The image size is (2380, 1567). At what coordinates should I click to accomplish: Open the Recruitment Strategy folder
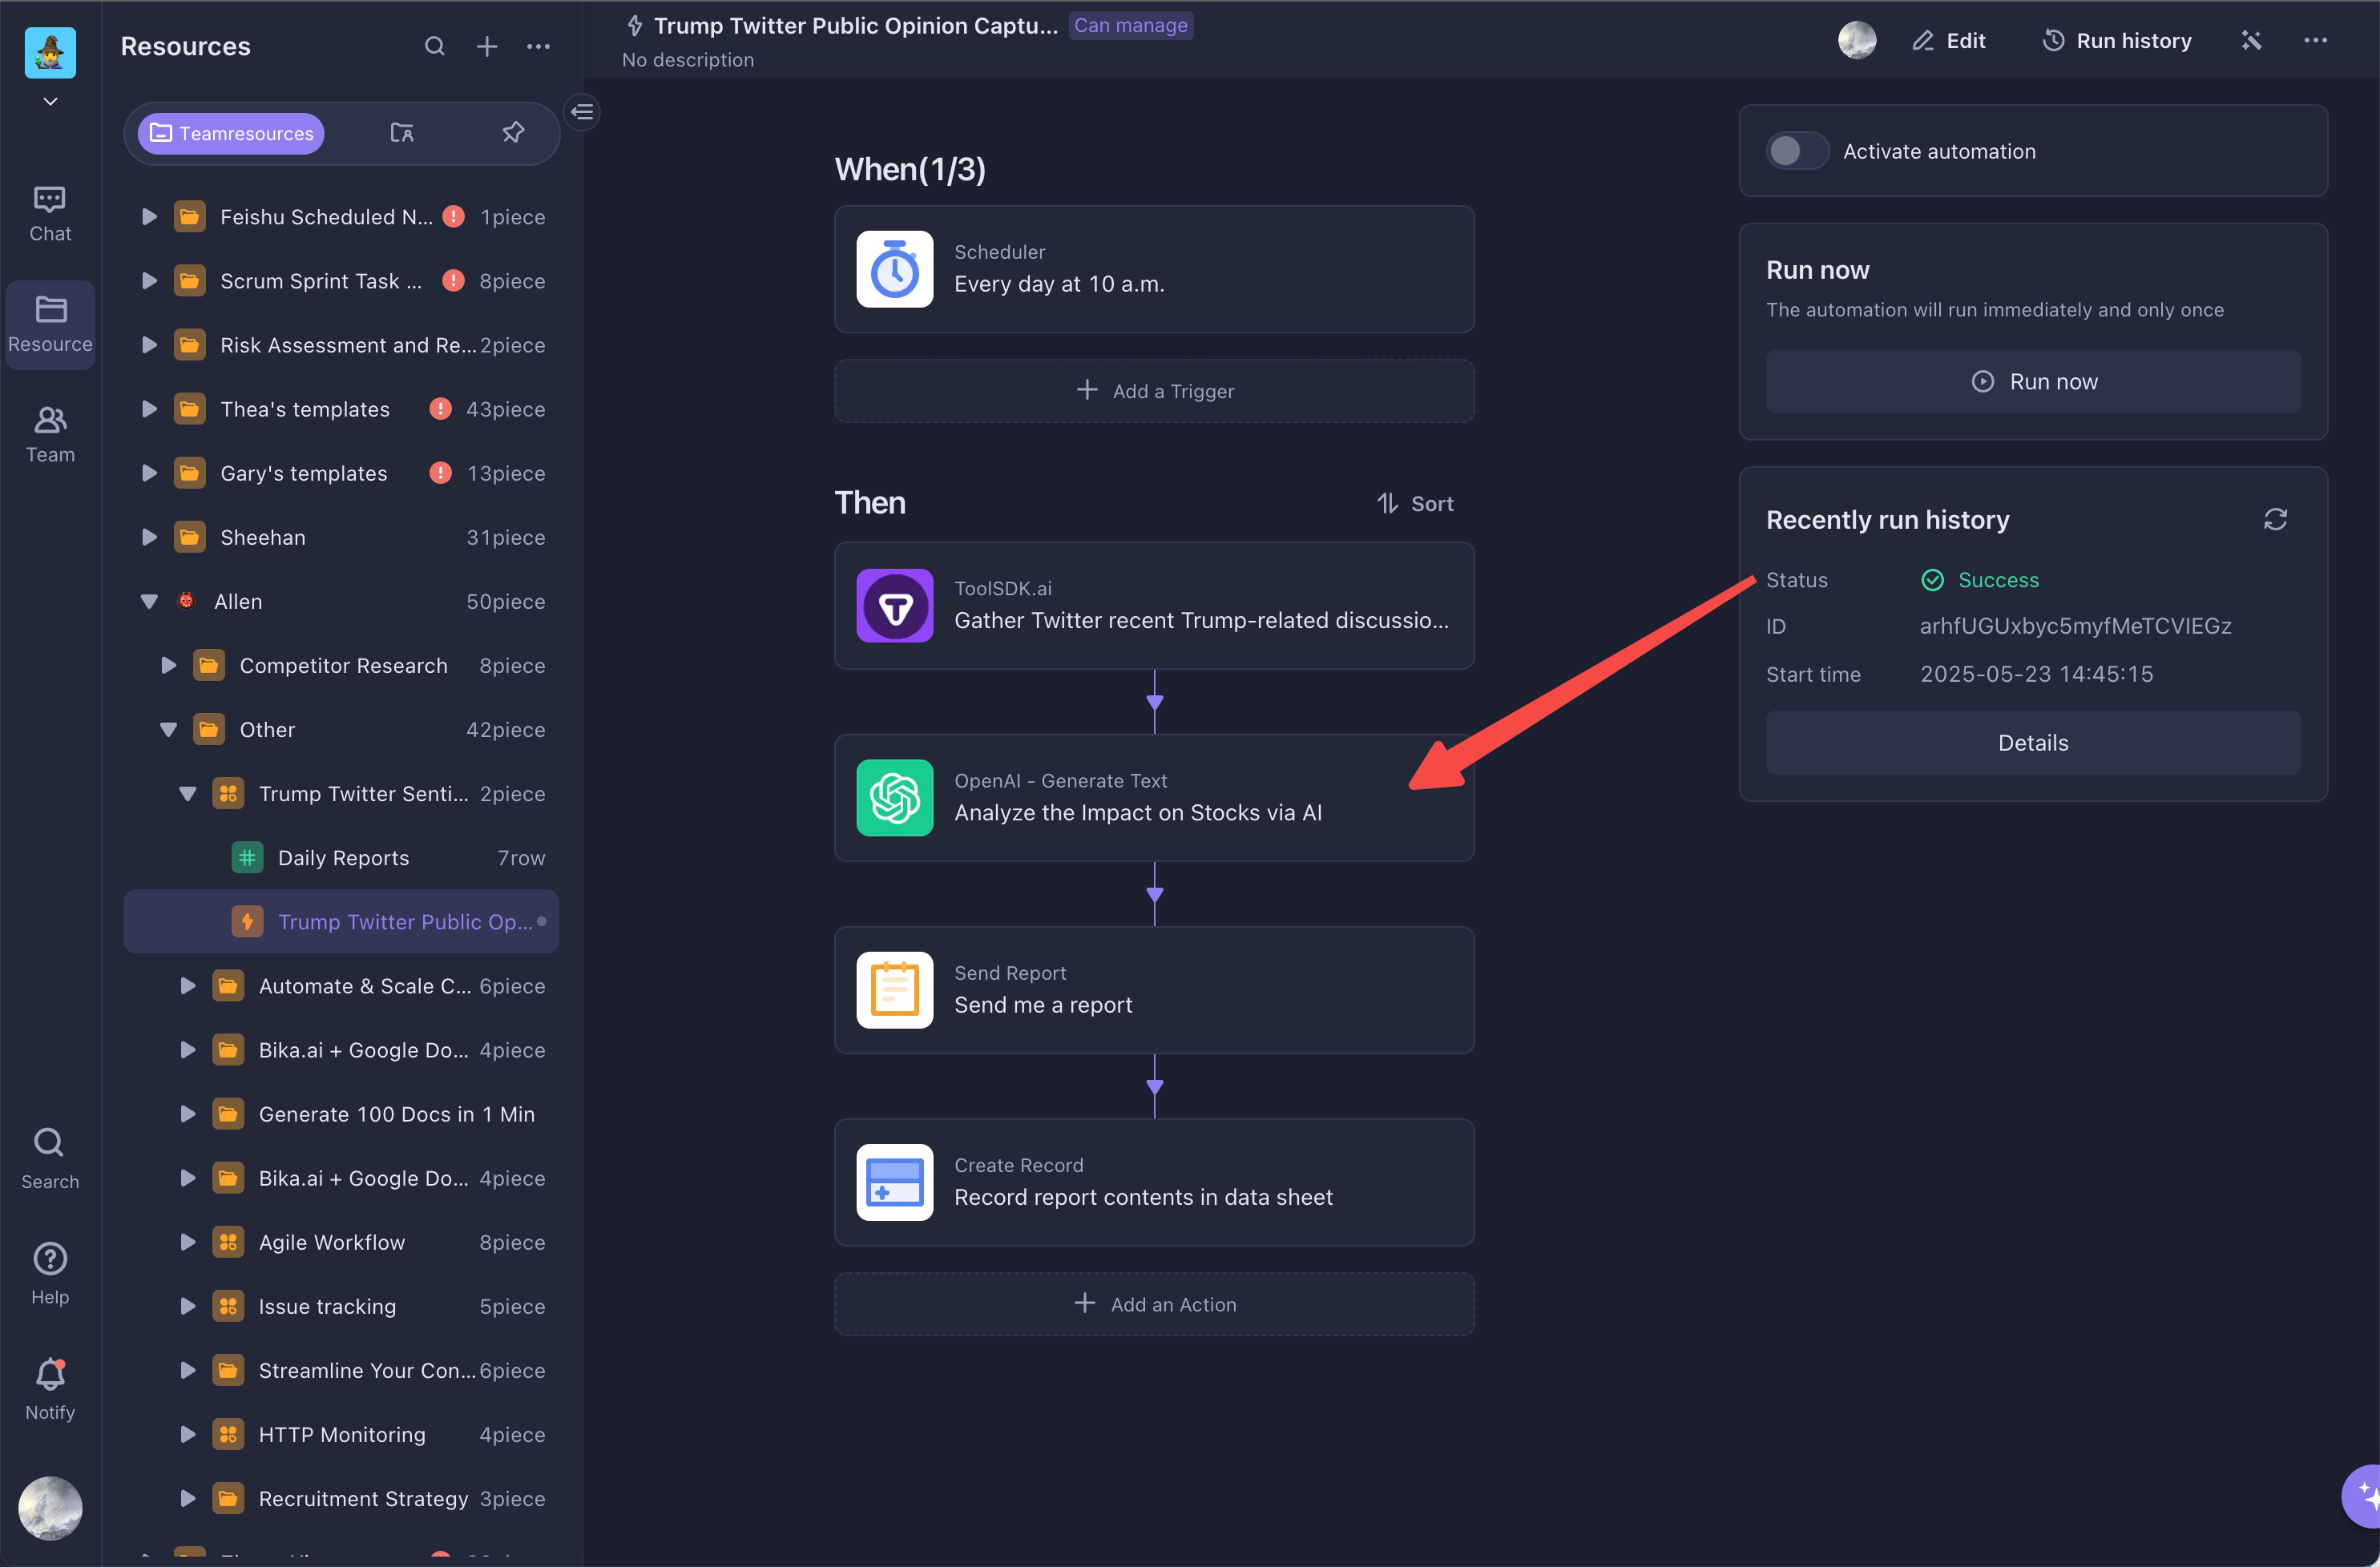[x=341, y=1498]
